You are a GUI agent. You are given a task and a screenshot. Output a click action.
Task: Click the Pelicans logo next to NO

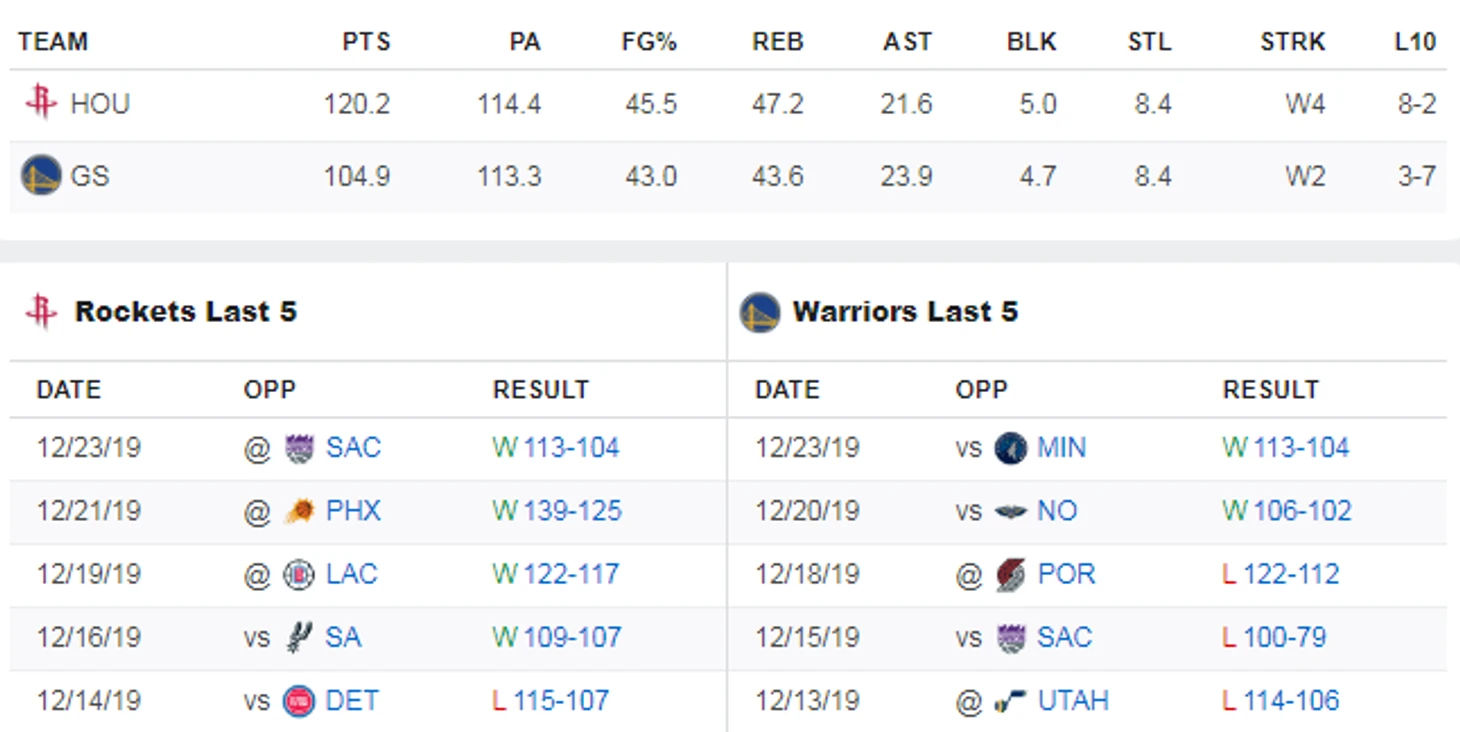1011,512
